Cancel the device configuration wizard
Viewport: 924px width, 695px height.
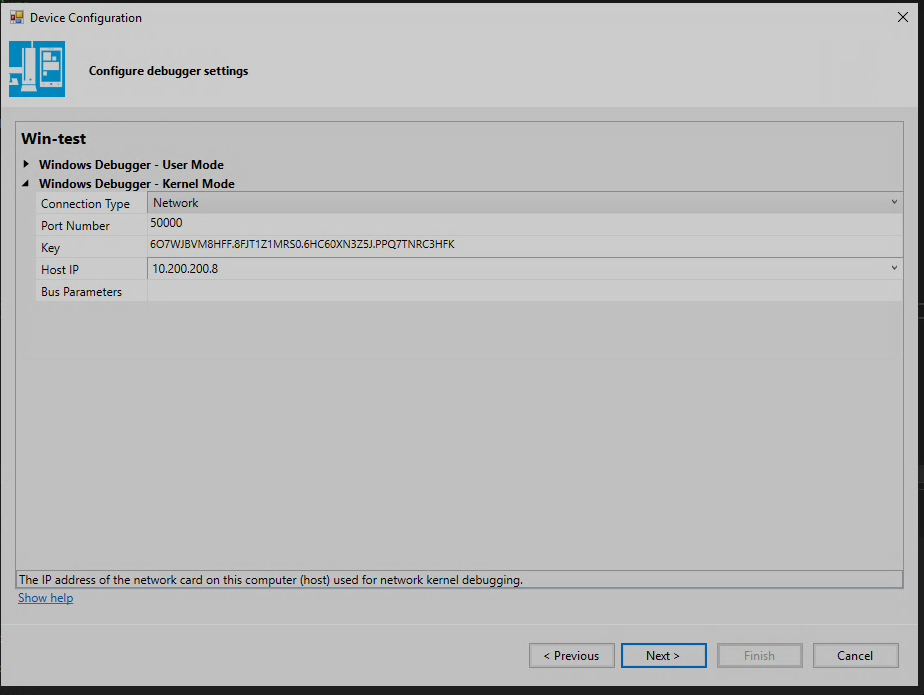tap(856, 656)
